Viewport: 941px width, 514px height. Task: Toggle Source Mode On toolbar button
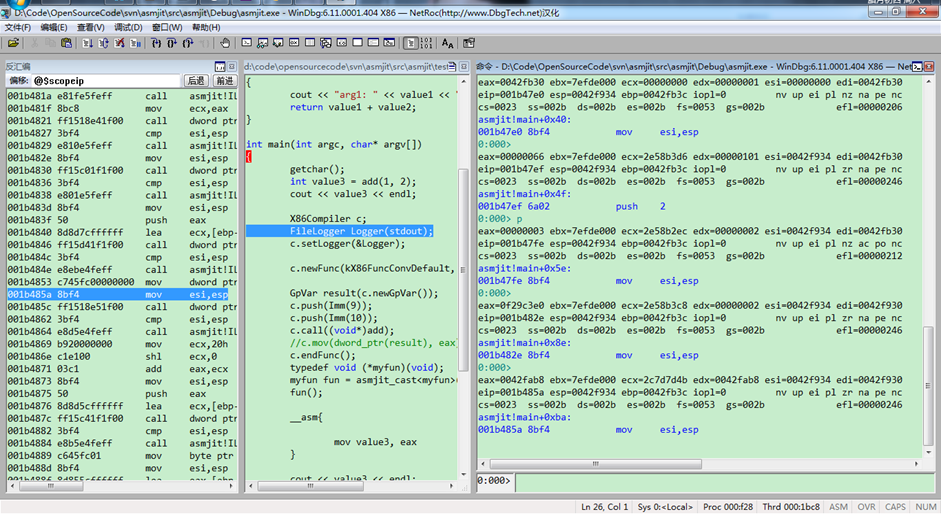pos(410,43)
